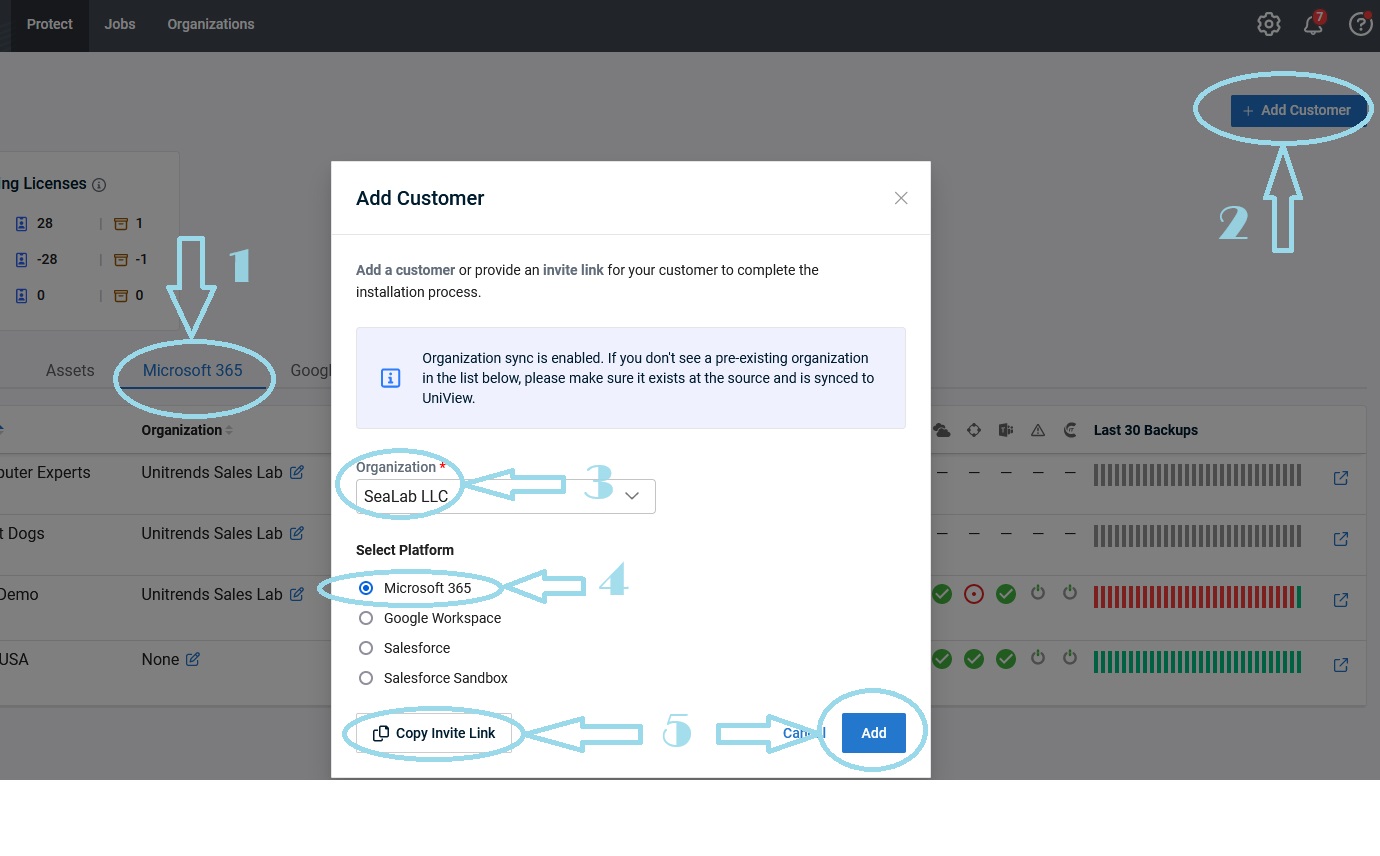This screenshot has height=856, width=1380.
Task: Click Demo row power icon in last status column
Action: point(1070,593)
